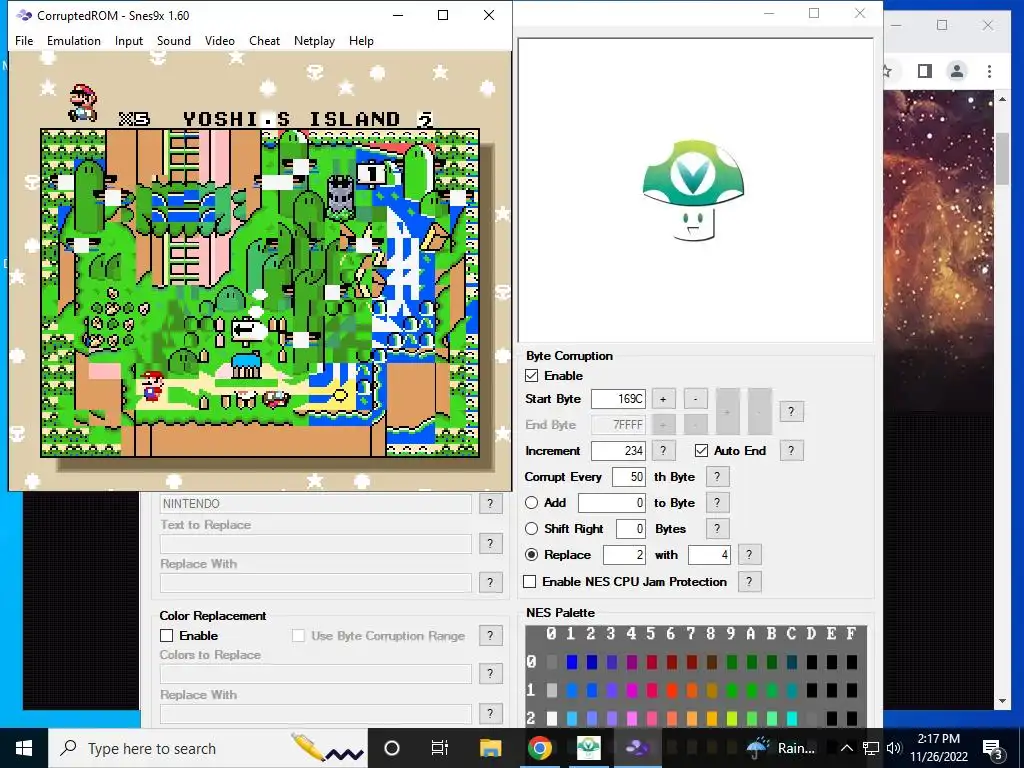Switch to Google Chrome on the taskbar
The width and height of the screenshot is (1024, 768).
[x=539, y=748]
